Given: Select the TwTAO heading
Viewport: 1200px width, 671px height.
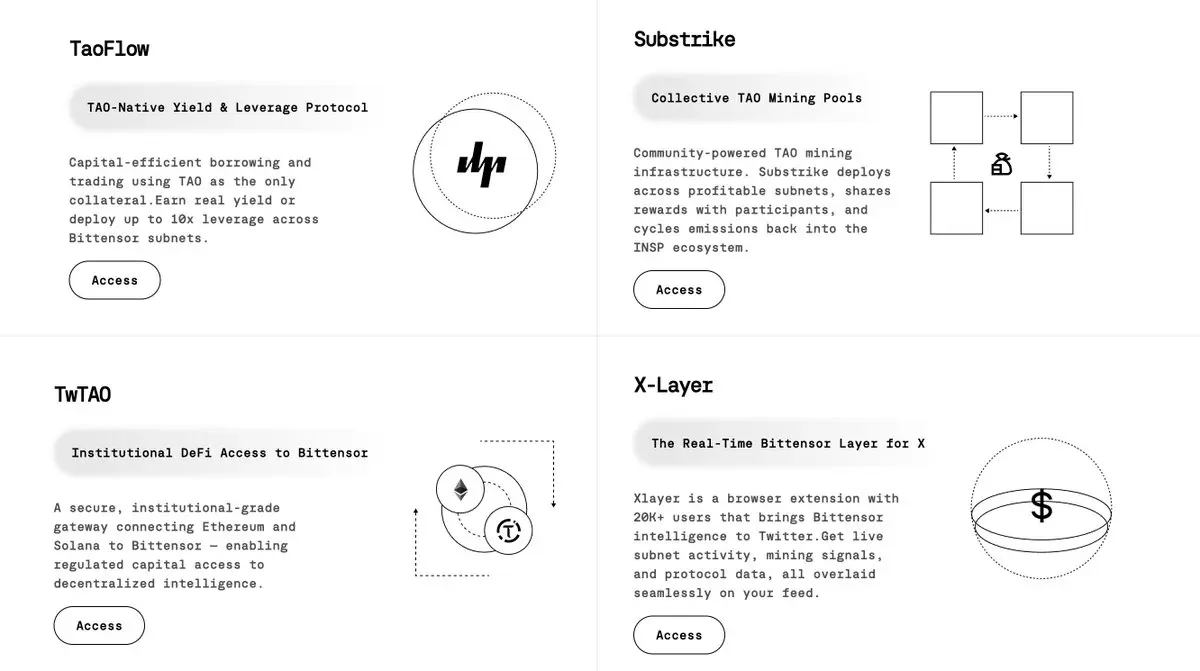Looking at the screenshot, I should point(83,394).
